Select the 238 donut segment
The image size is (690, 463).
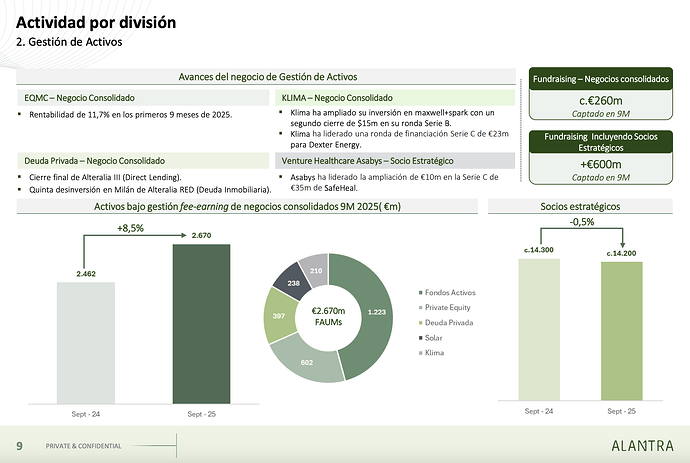[293, 282]
